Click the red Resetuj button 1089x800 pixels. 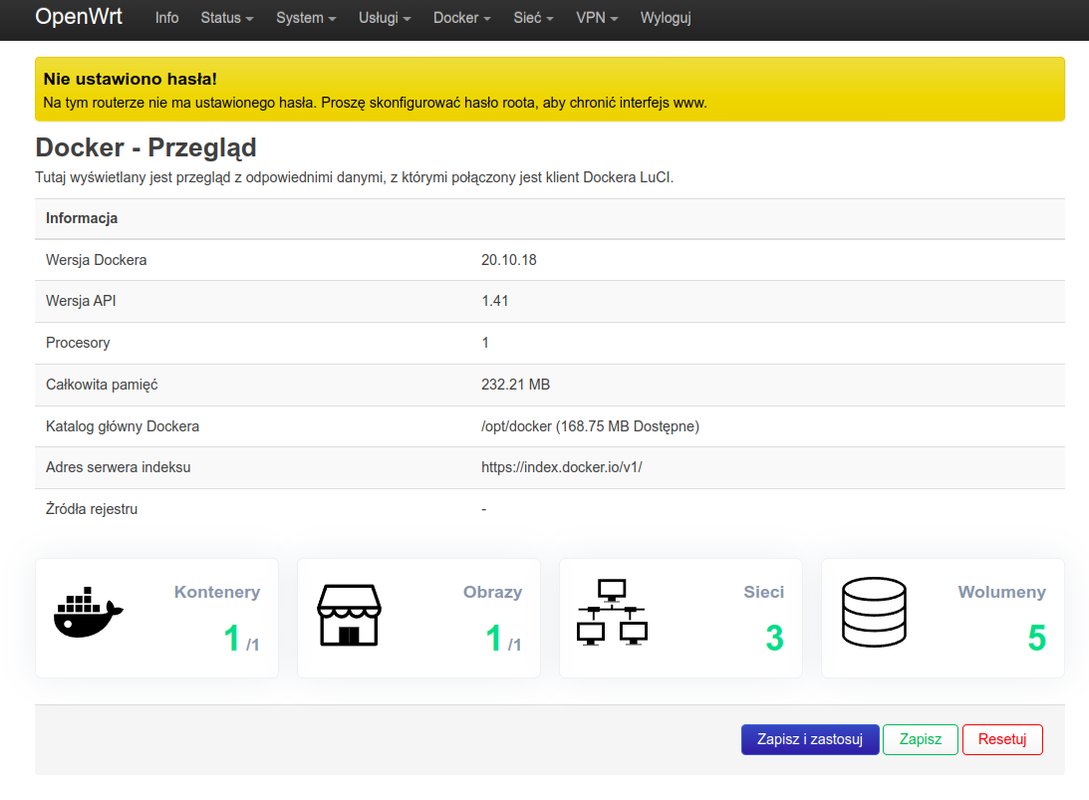1002,739
